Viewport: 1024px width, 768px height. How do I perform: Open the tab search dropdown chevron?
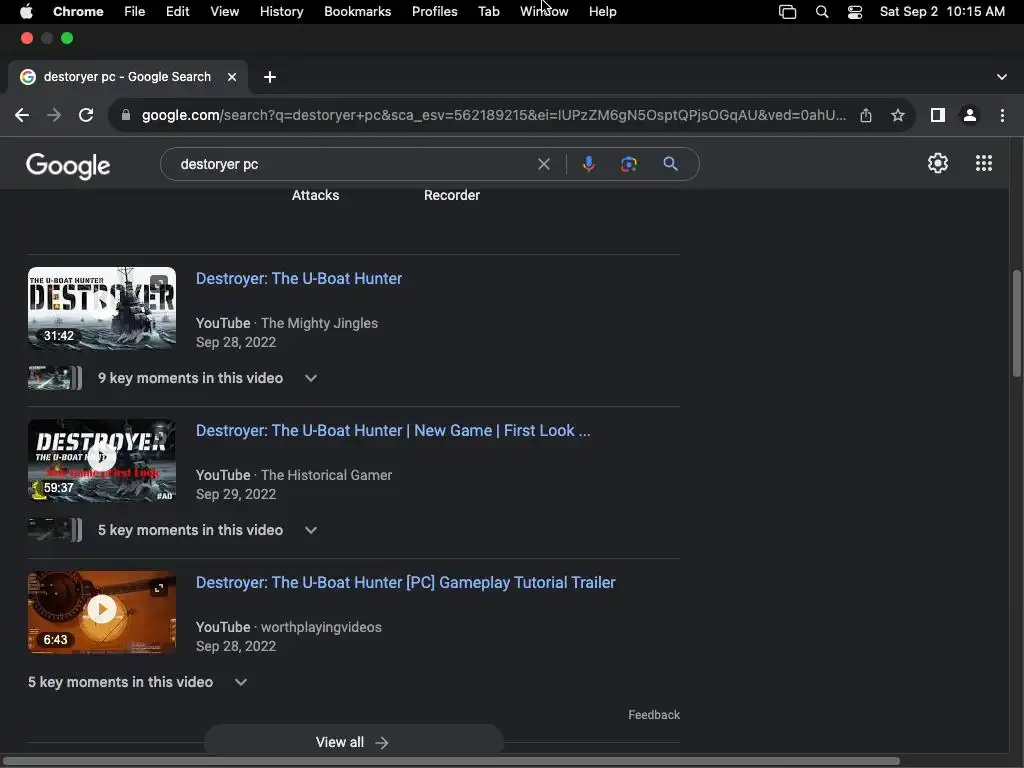point(1002,77)
